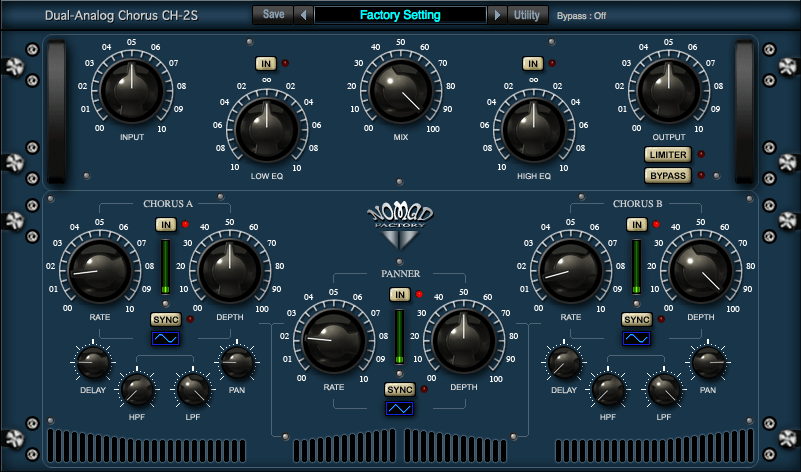Click the Chorus B Pan knob
Image resolution: width=801 pixels, height=472 pixels.
pos(708,362)
